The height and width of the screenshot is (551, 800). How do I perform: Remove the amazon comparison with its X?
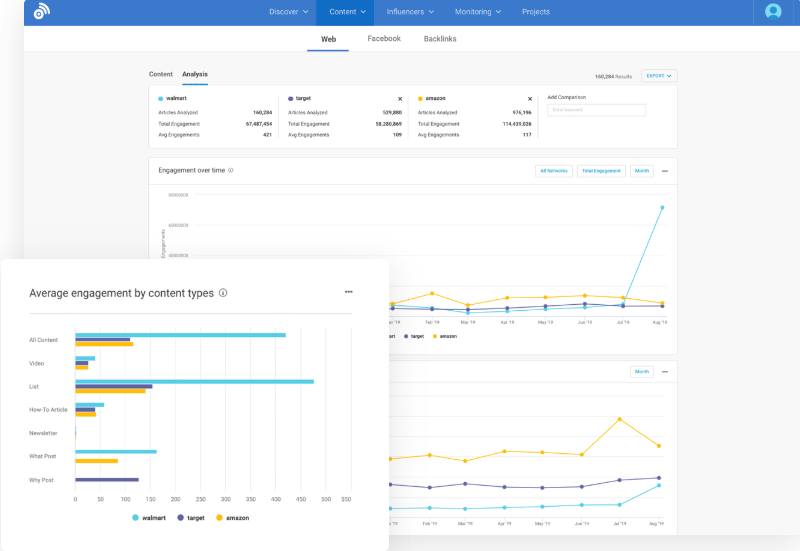pos(530,99)
